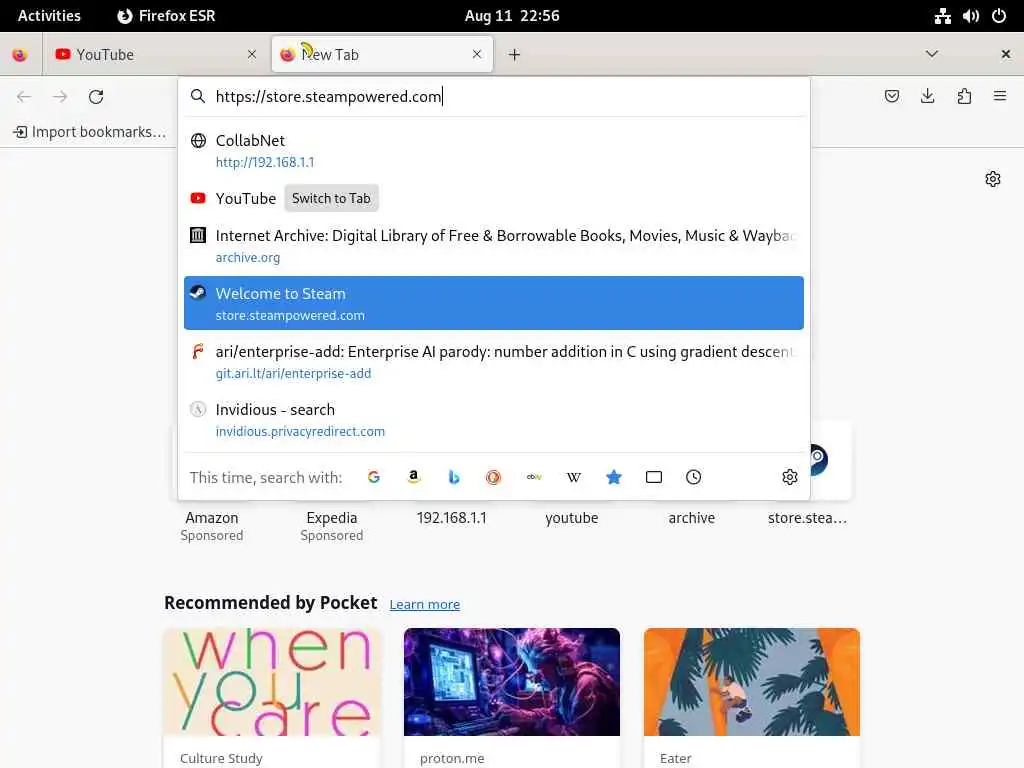
Task: Switch to the YouTube tab
Action: [x=155, y=55]
